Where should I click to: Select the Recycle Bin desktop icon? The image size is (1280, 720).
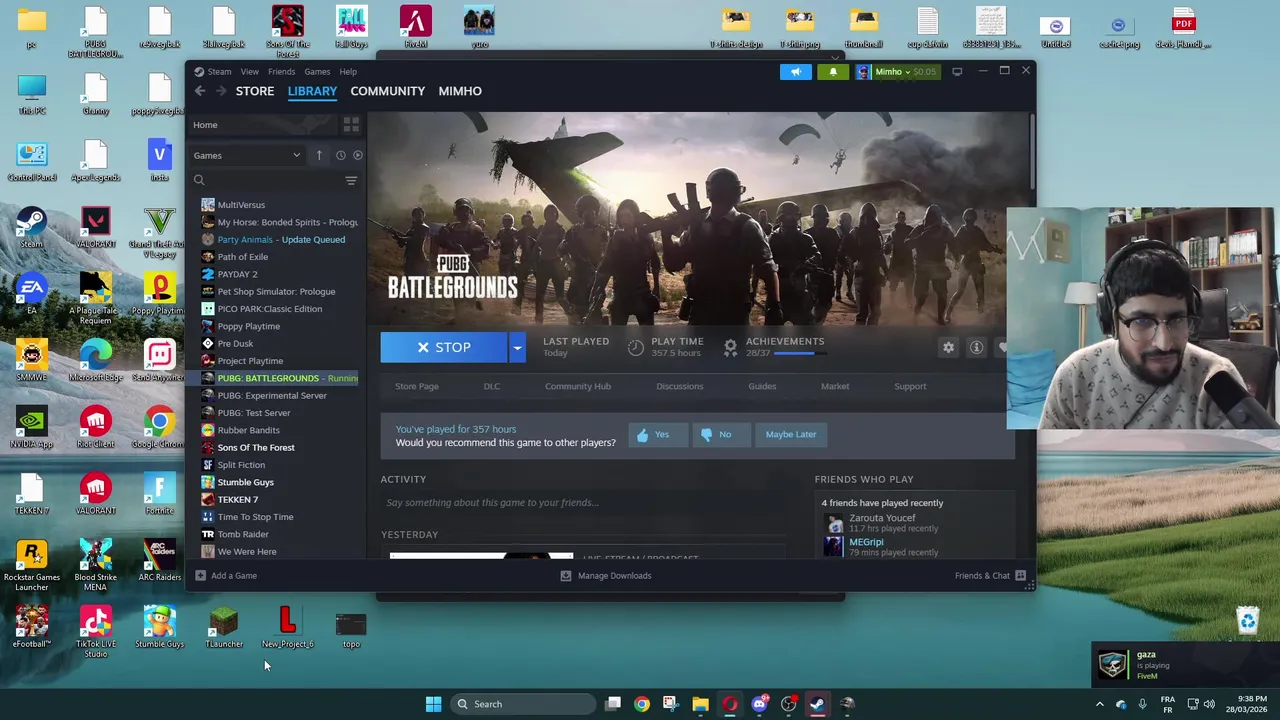pos(1248,620)
